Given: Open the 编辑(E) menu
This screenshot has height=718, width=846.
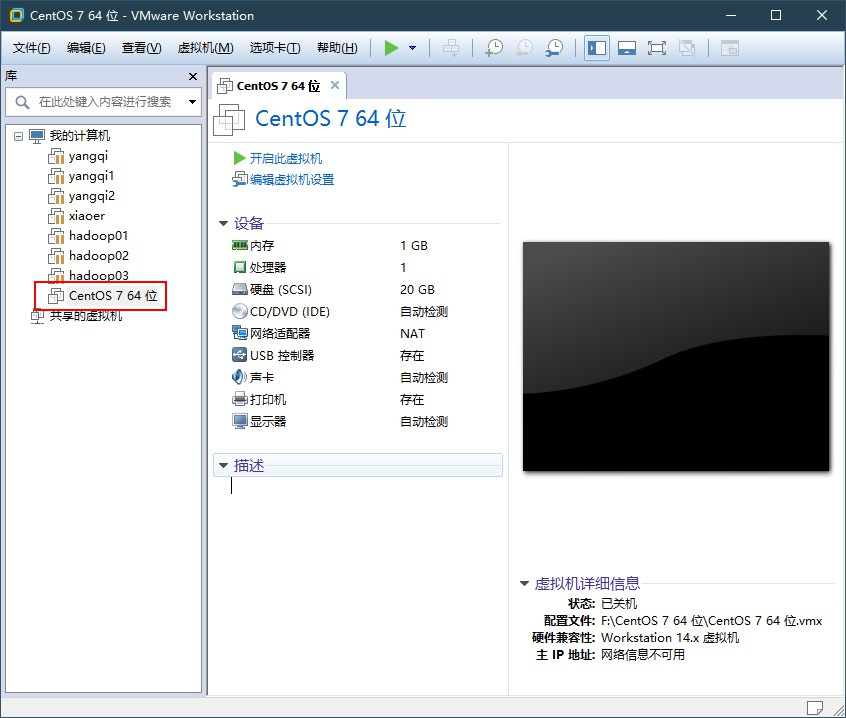Looking at the screenshot, I should [x=86, y=48].
